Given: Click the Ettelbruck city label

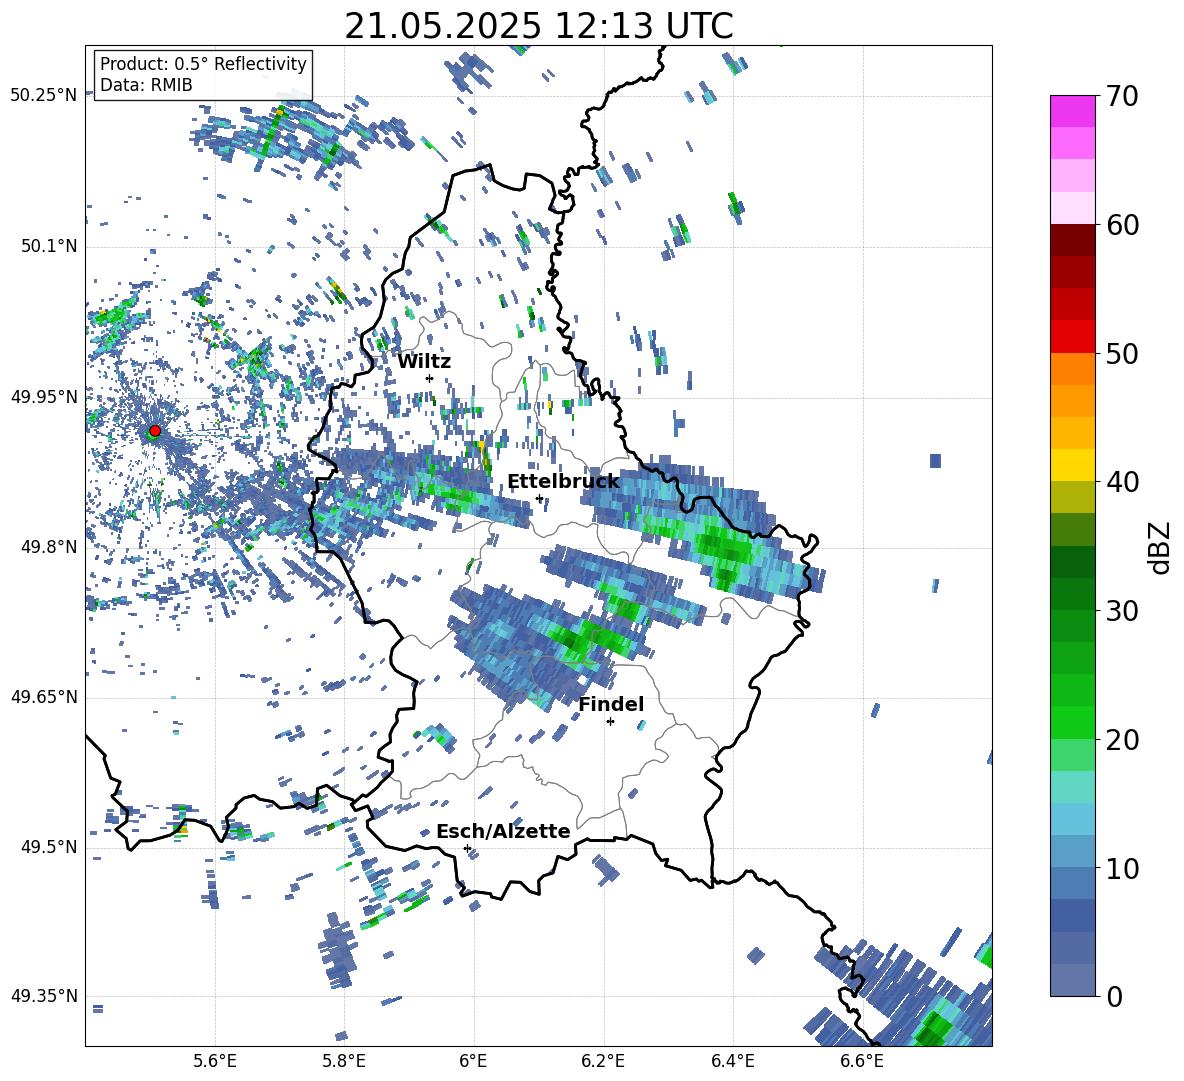Looking at the screenshot, I should coord(563,482).
